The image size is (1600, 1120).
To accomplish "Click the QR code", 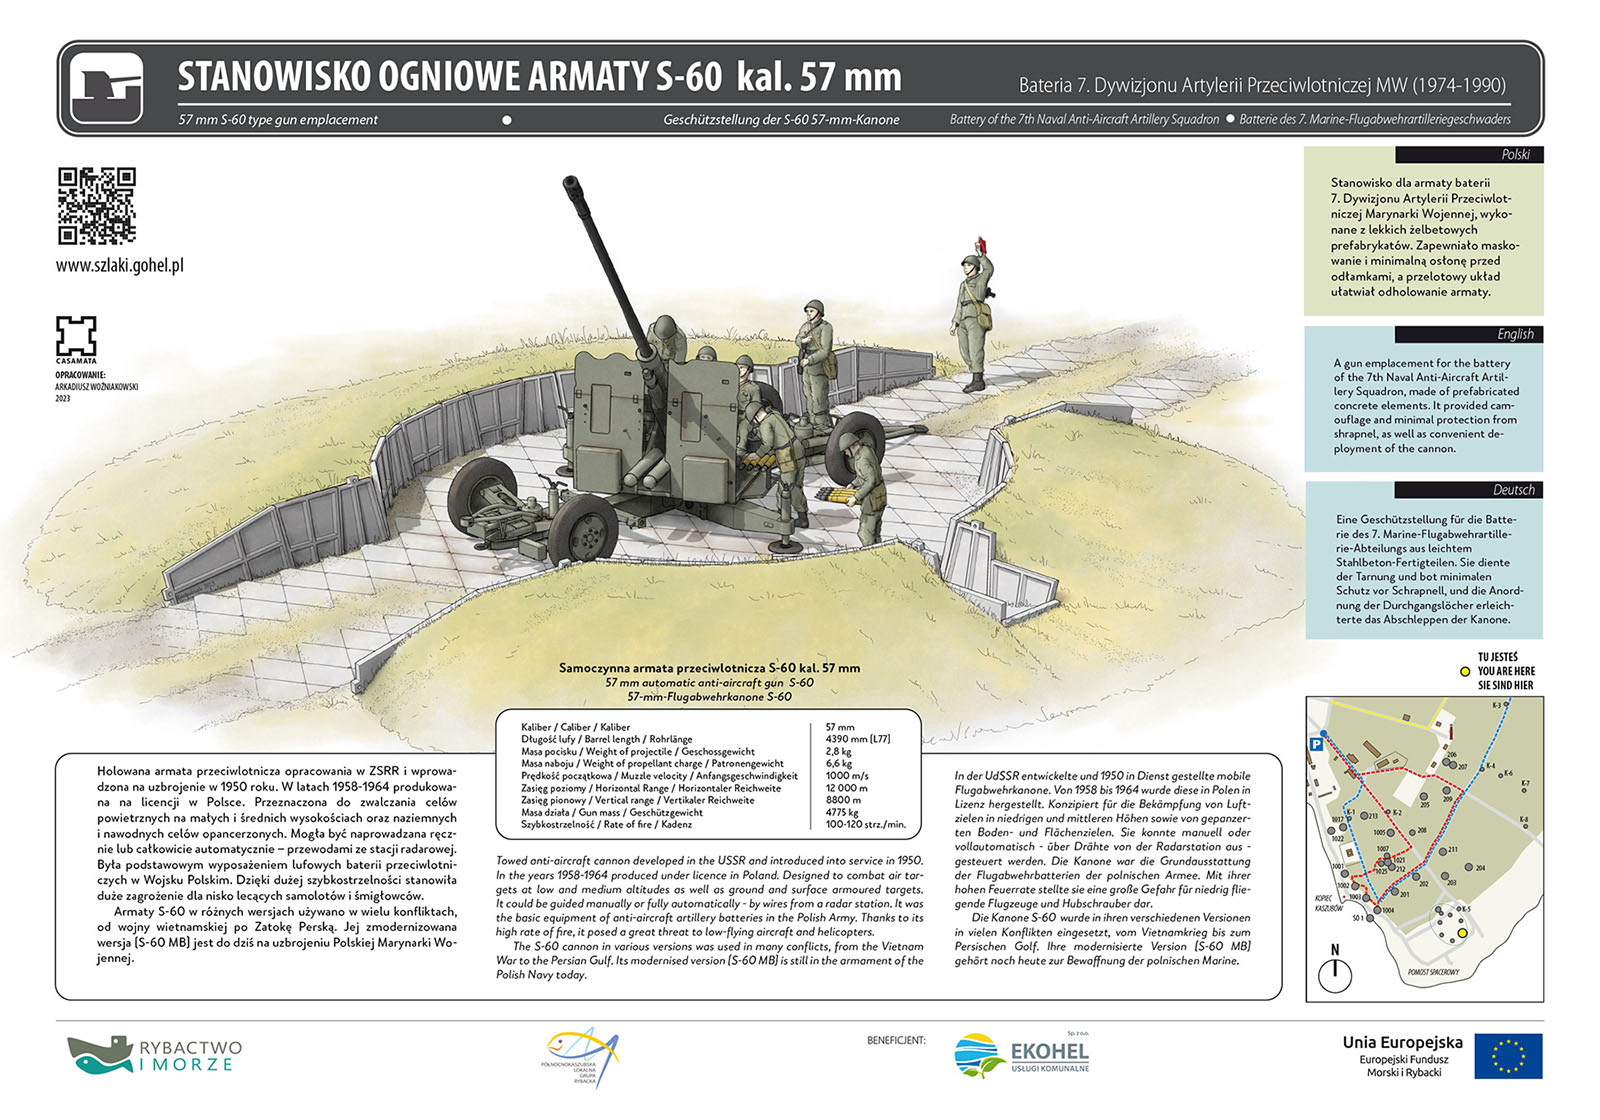I will tap(96, 206).
